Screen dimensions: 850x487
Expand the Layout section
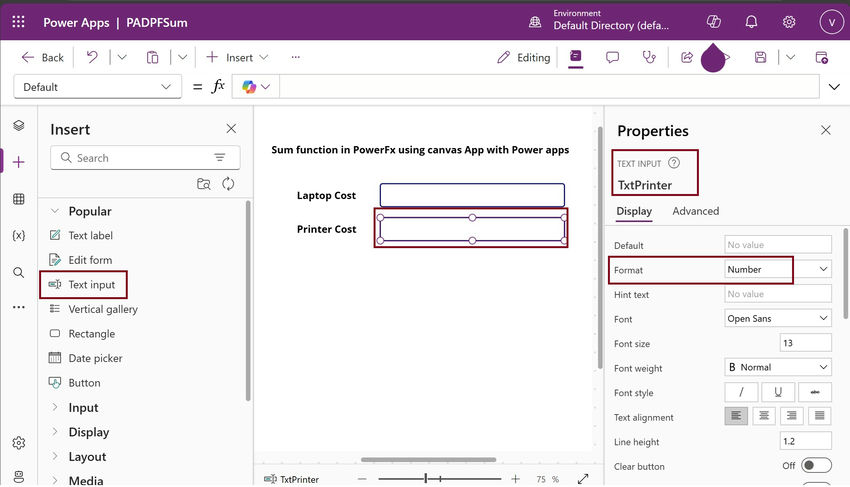pos(55,456)
